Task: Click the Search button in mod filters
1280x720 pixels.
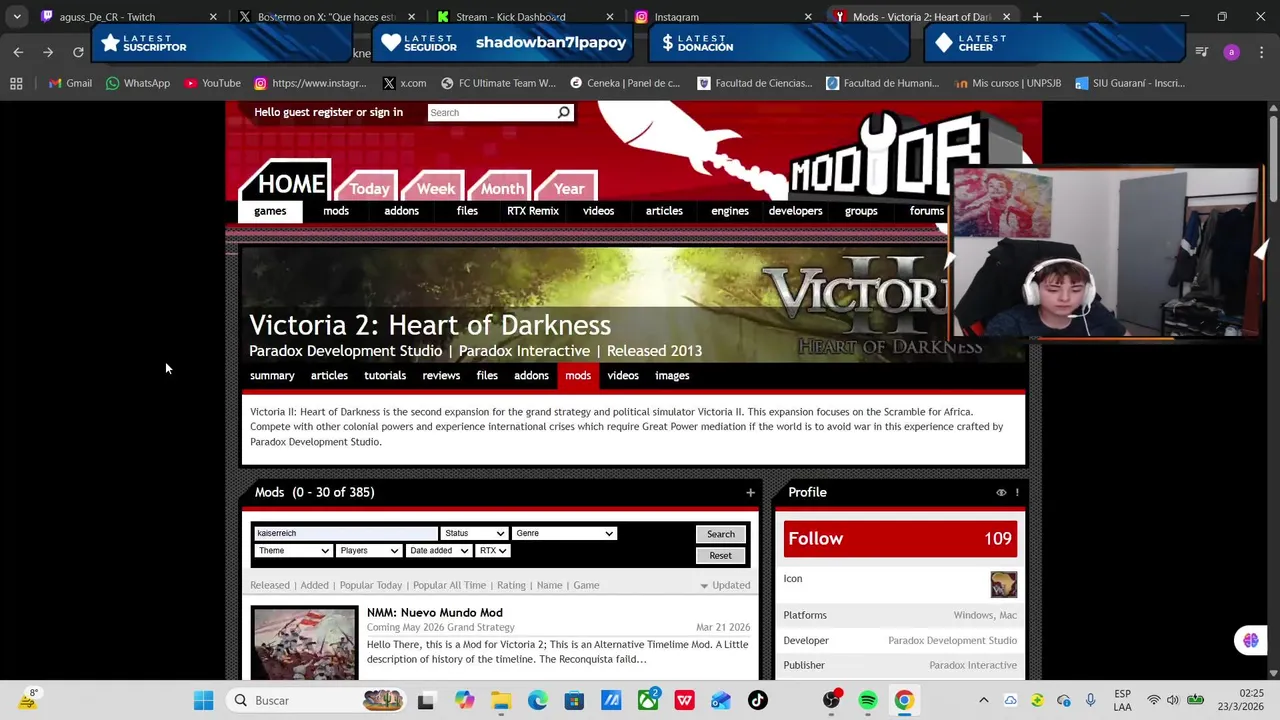Action: [721, 534]
